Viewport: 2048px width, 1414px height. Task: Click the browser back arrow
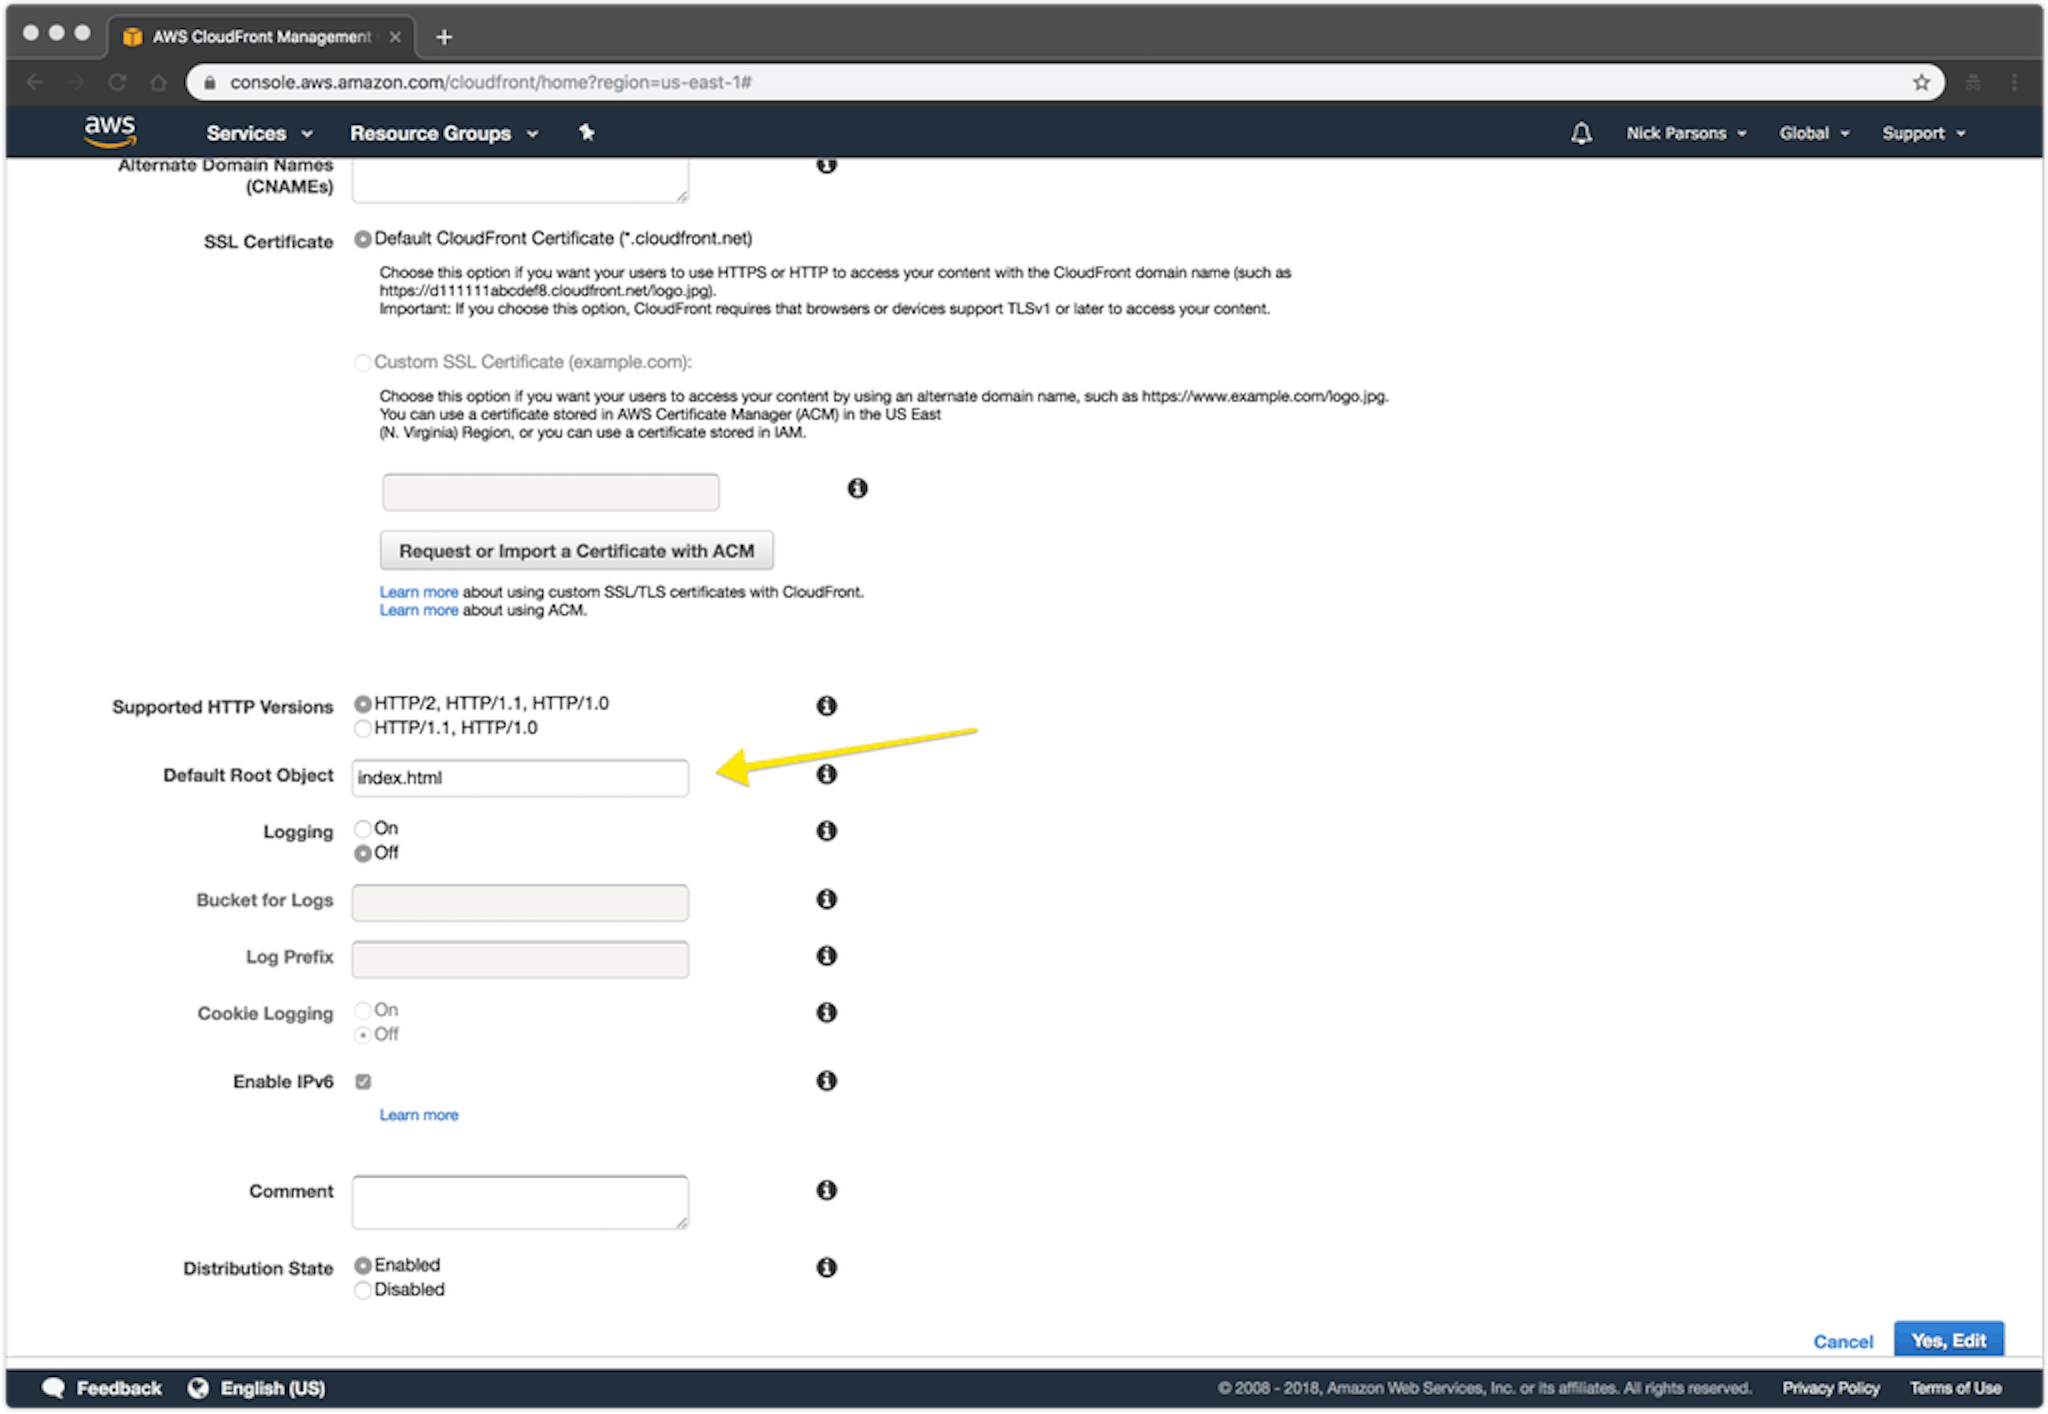35,82
